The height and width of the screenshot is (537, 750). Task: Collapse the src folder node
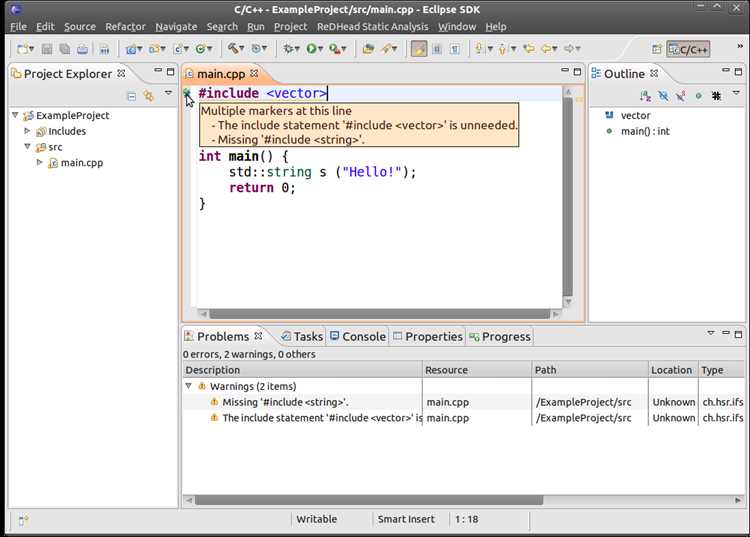pos(27,146)
